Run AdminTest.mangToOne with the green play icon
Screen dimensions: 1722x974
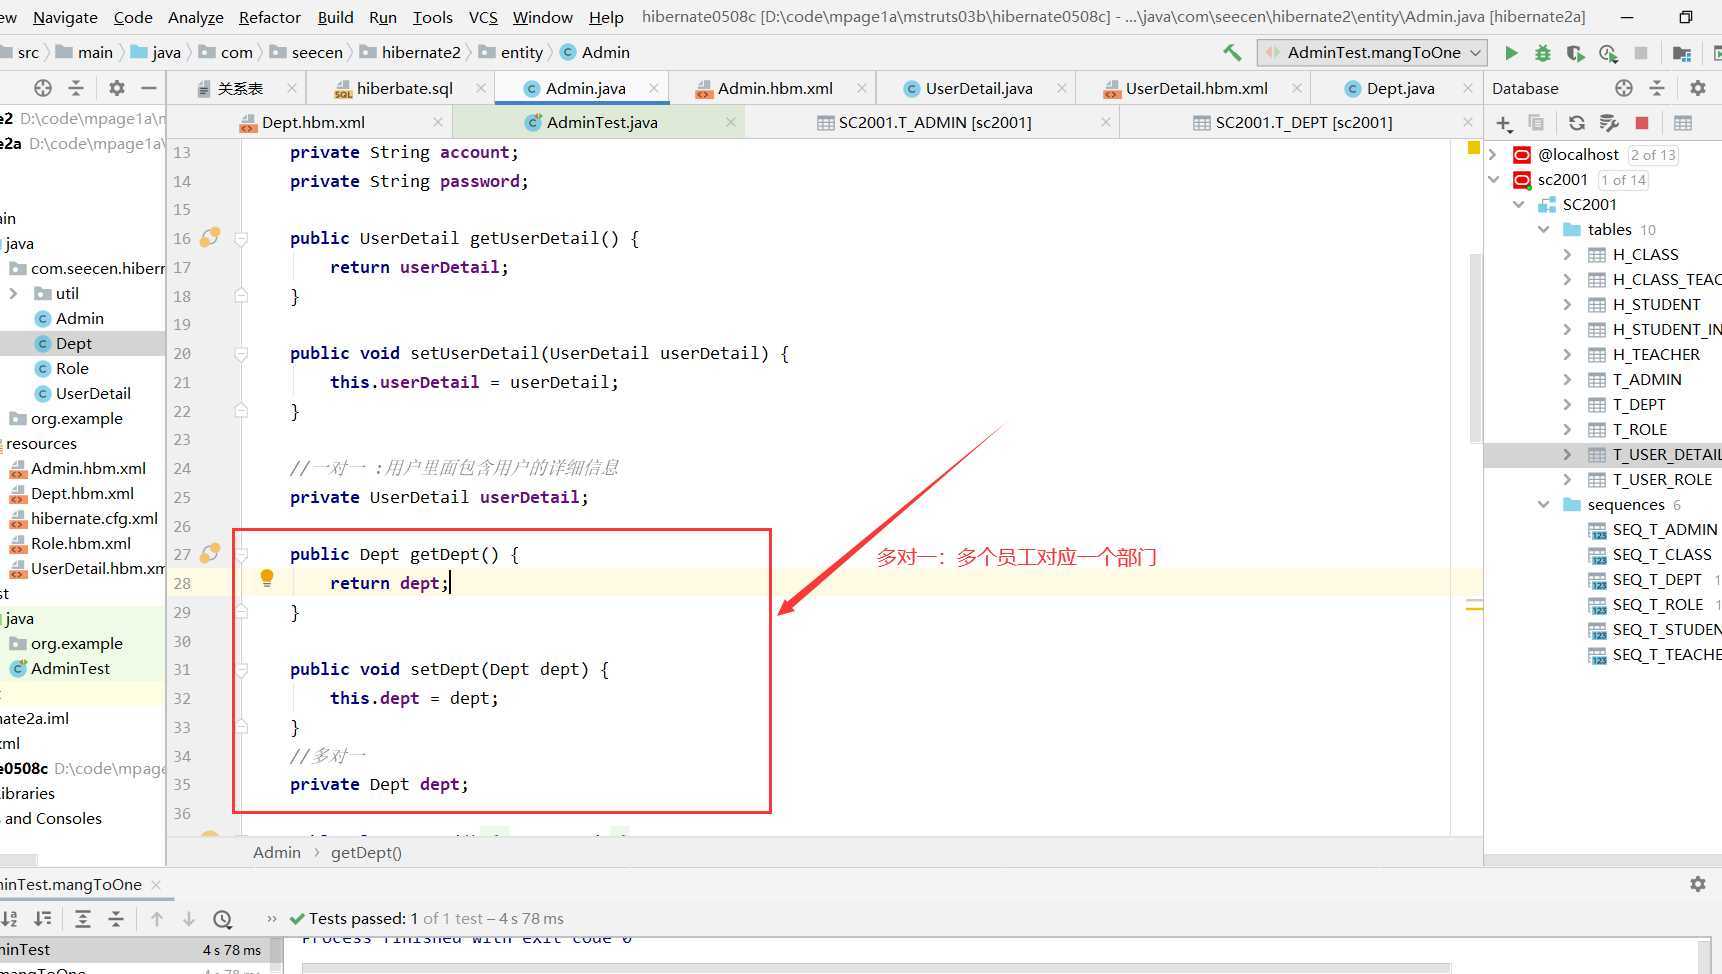tap(1511, 53)
